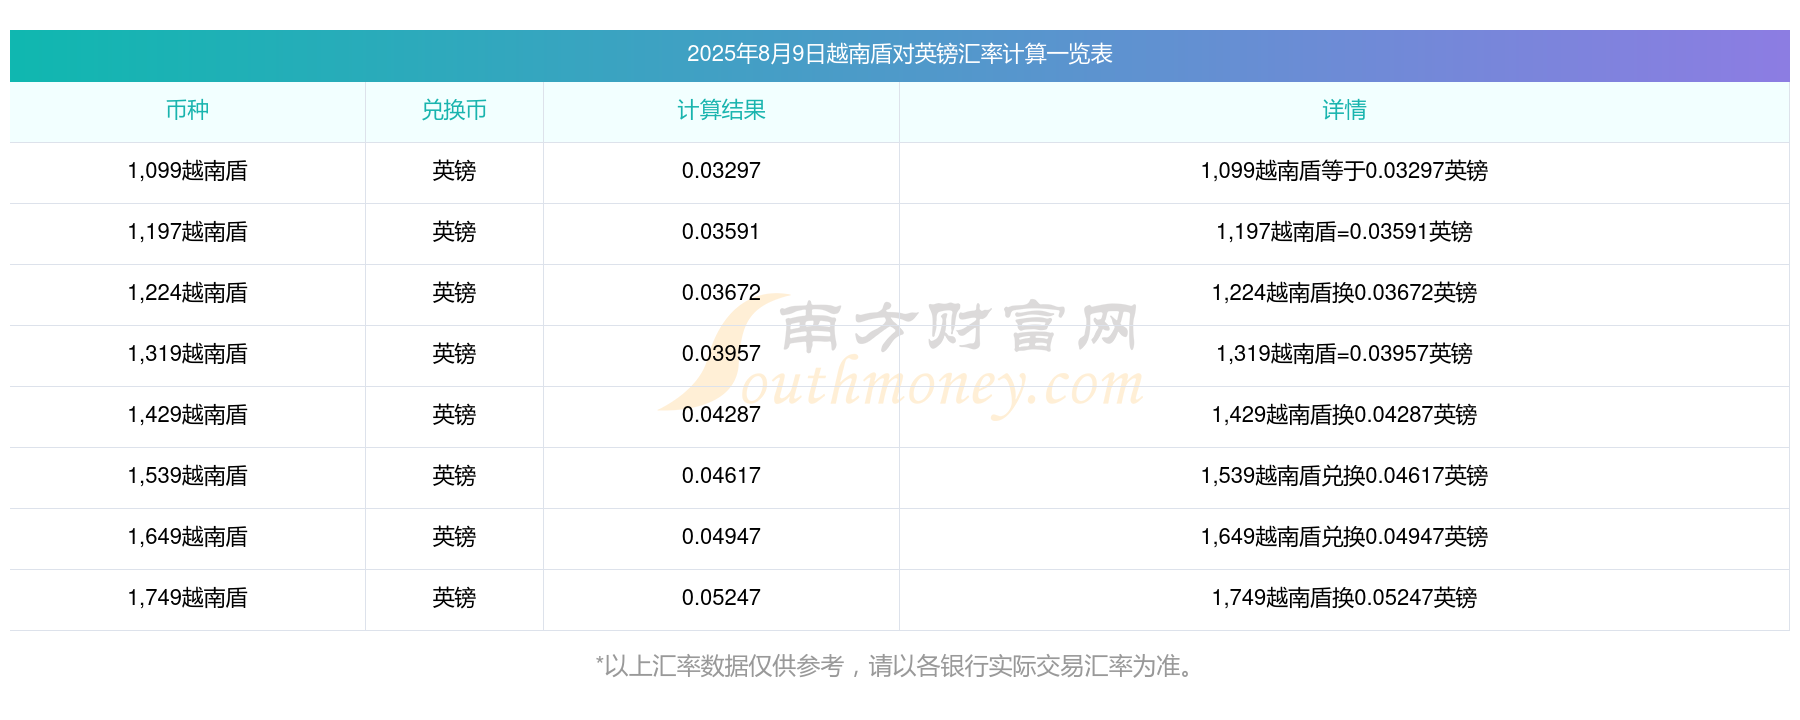This screenshot has height=720, width=1800.
Task: Select the 1,319越南盾 currency cell
Action: [187, 354]
